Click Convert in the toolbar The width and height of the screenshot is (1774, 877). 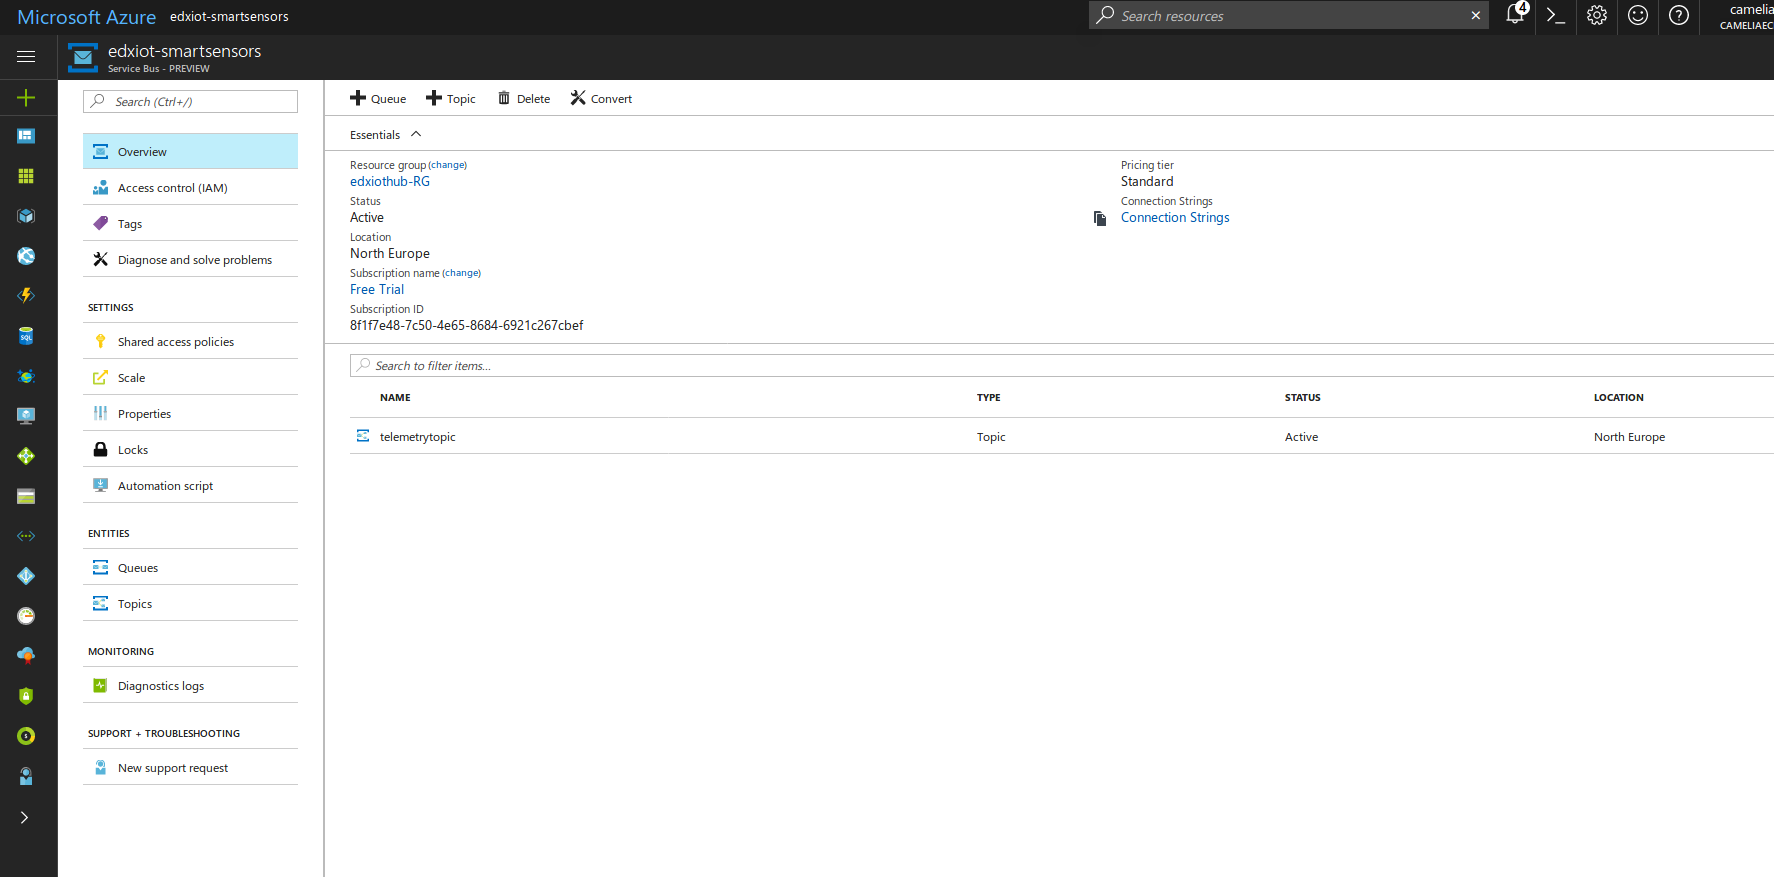pos(601,98)
